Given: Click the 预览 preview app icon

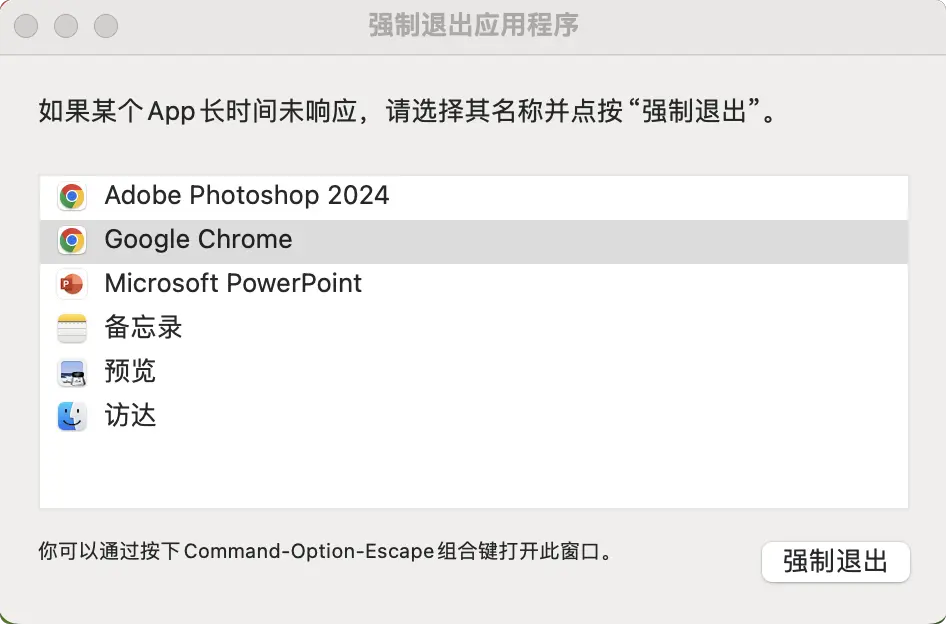Looking at the screenshot, I should [x=71, y=372].
